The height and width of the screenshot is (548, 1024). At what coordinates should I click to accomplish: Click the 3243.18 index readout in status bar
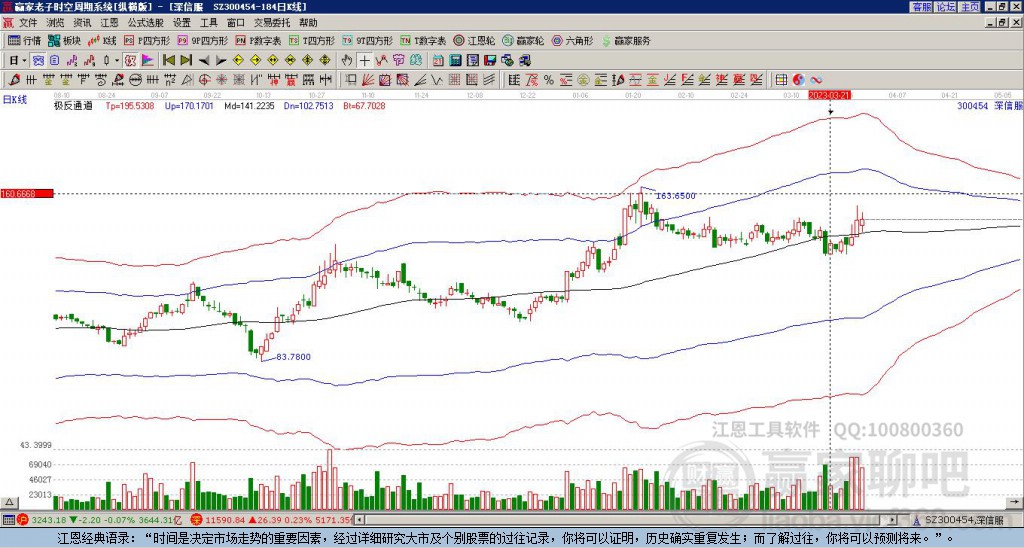(x=50, y=520)
